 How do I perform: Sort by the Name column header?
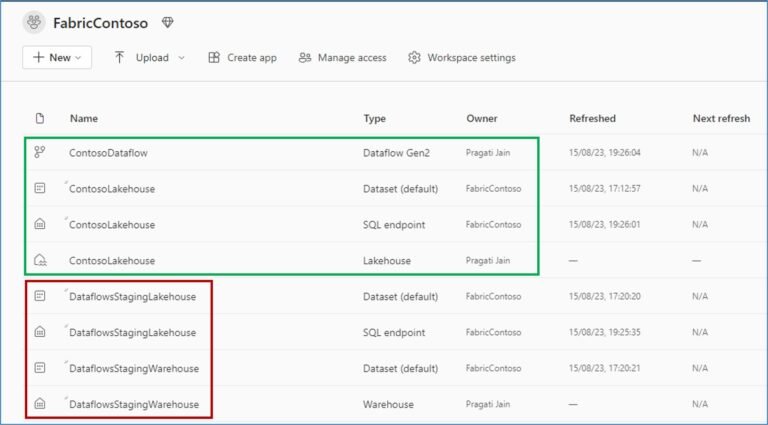(84, 118)
